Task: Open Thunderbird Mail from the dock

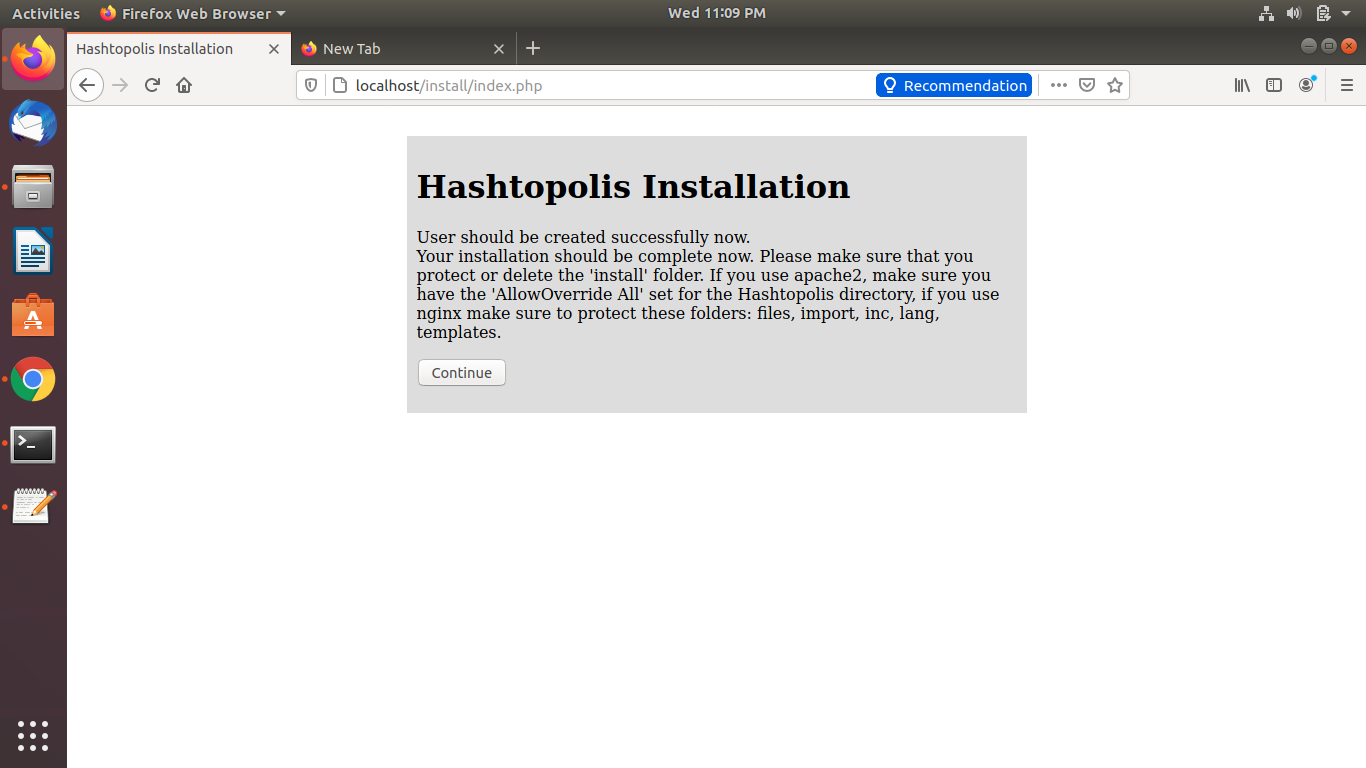Action: pyautogui.click(x=33, y=124)
